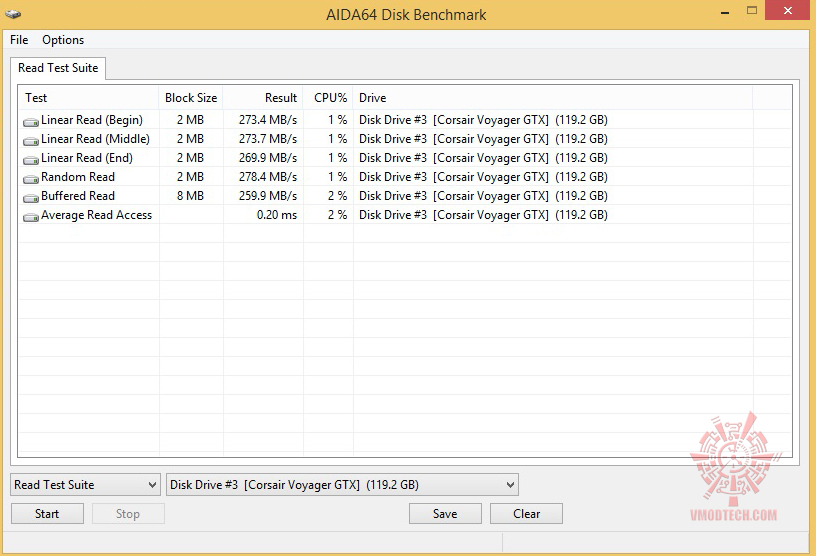Screen dimensions: 816x556
Task: Click the Average Read Access disk icon
Action: [31, 216]
